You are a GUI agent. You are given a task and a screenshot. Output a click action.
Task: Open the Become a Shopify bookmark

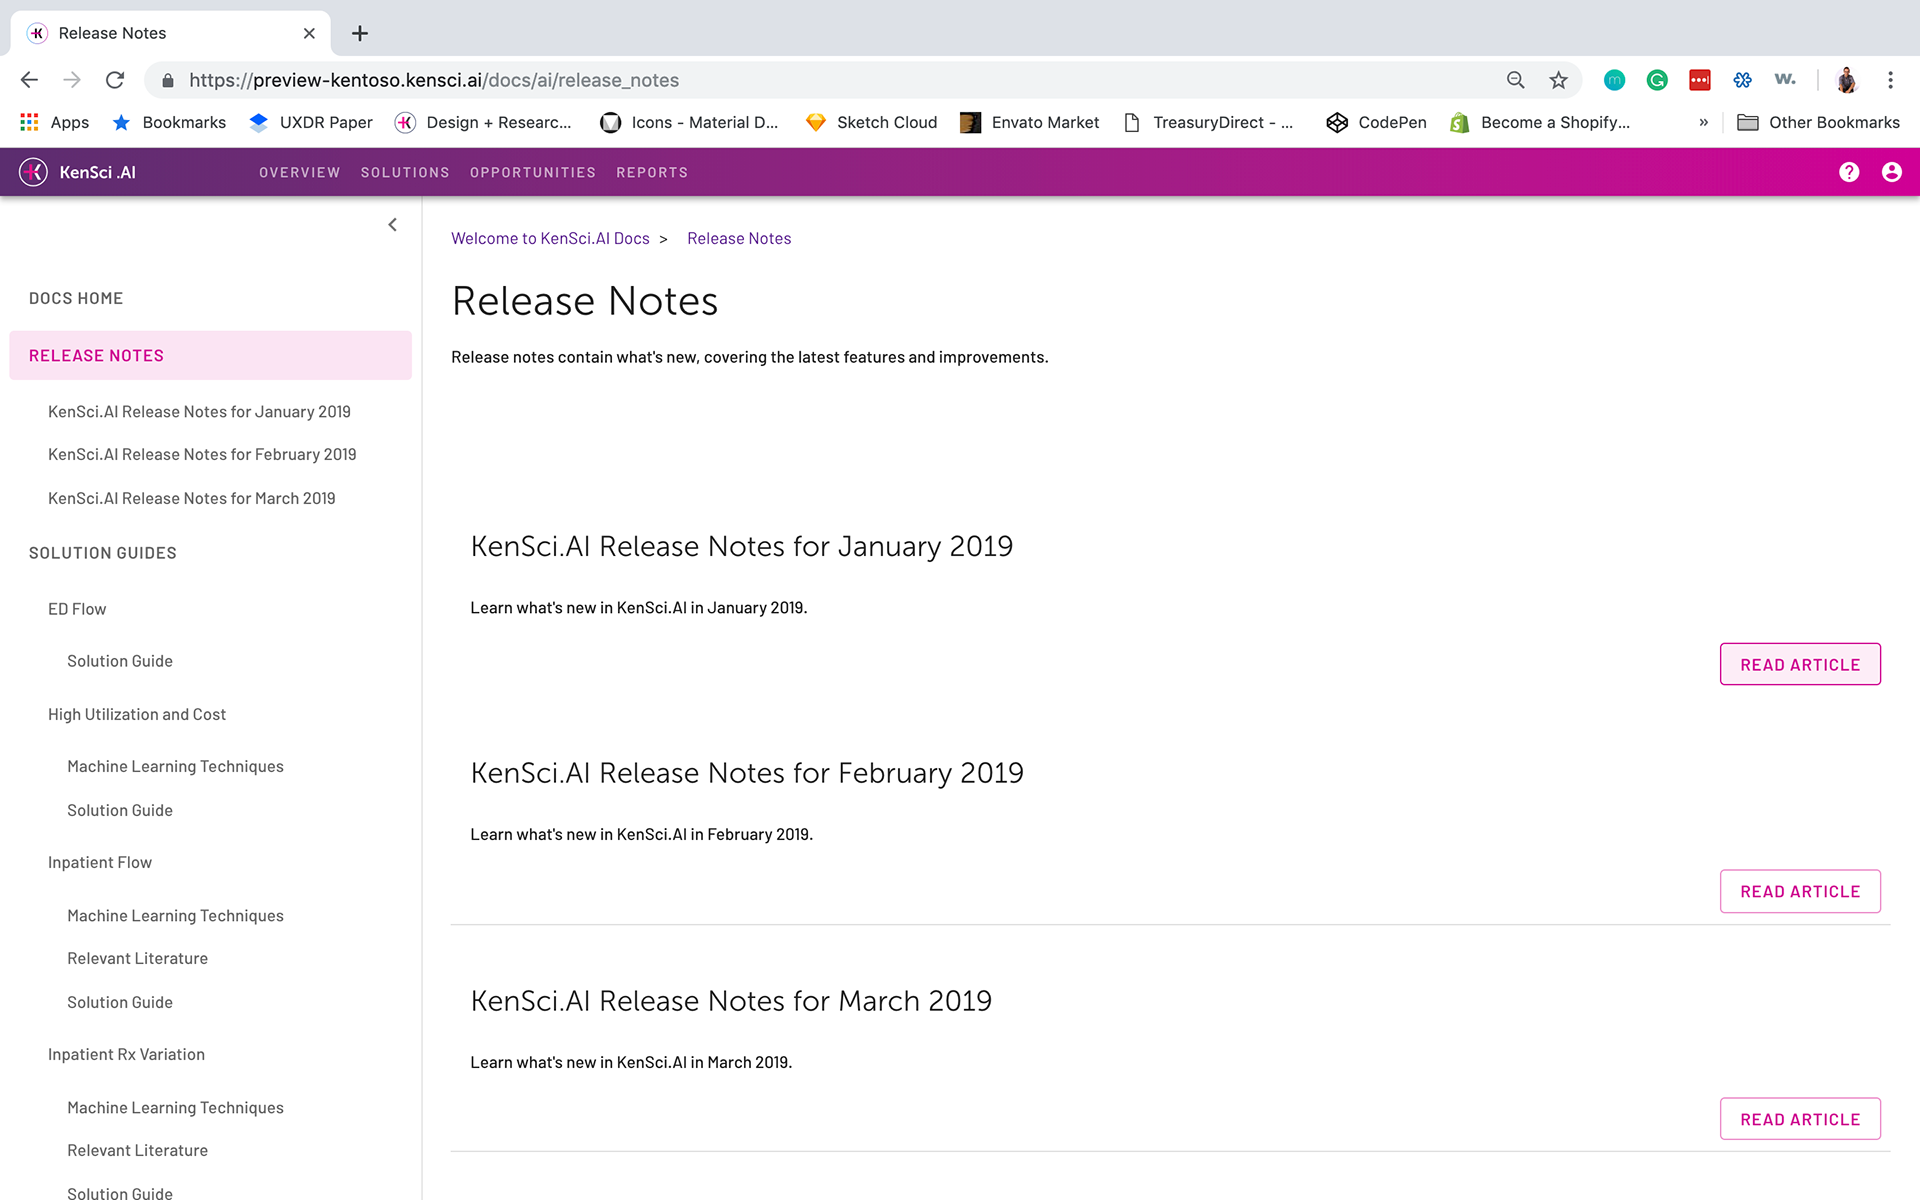(1540, 122)
